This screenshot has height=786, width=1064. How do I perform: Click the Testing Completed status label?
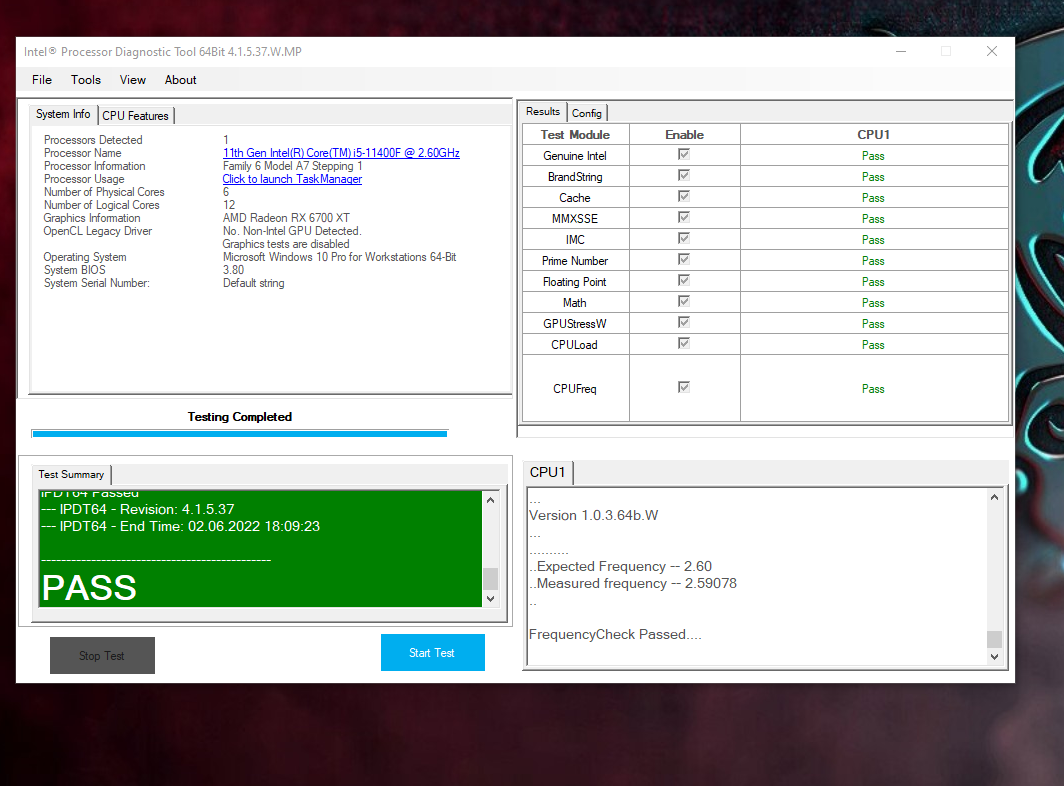pos(240,417)
